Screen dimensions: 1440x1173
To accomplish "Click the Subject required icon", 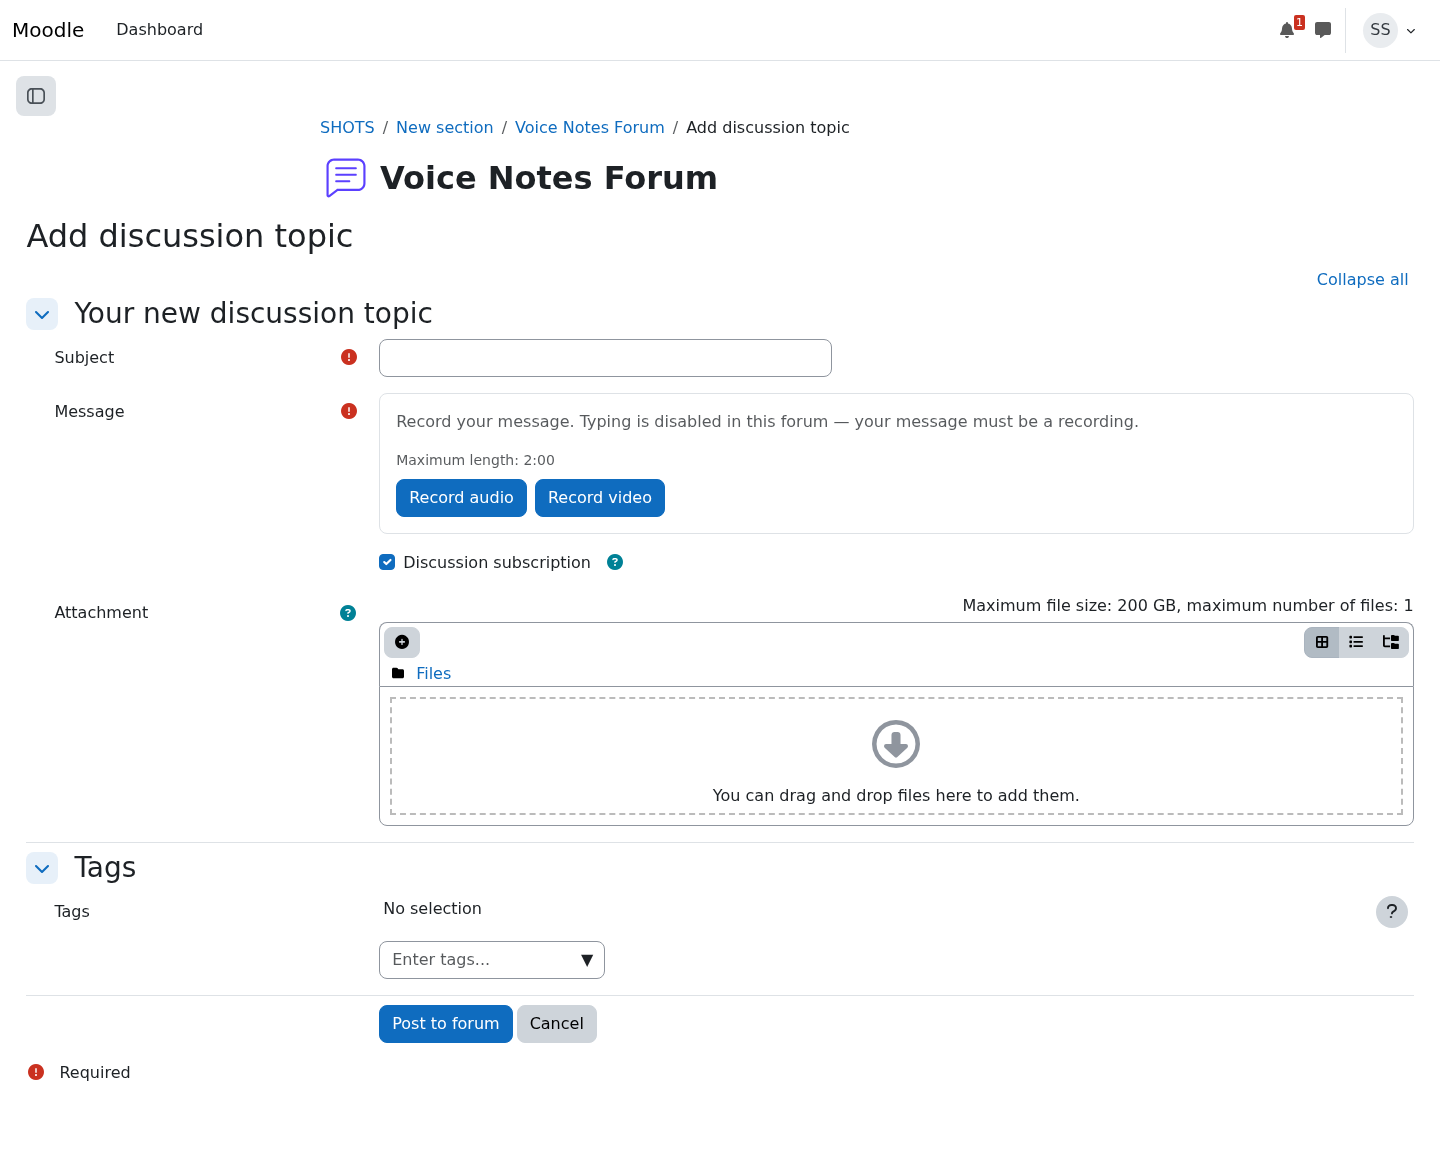I will point(349,357).
